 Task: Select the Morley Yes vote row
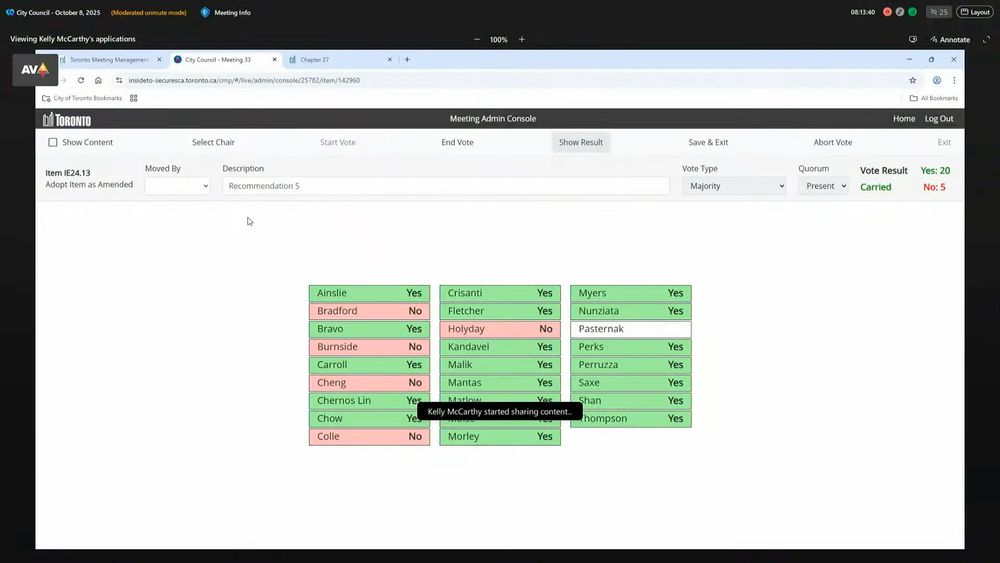(x=500, y=437)
